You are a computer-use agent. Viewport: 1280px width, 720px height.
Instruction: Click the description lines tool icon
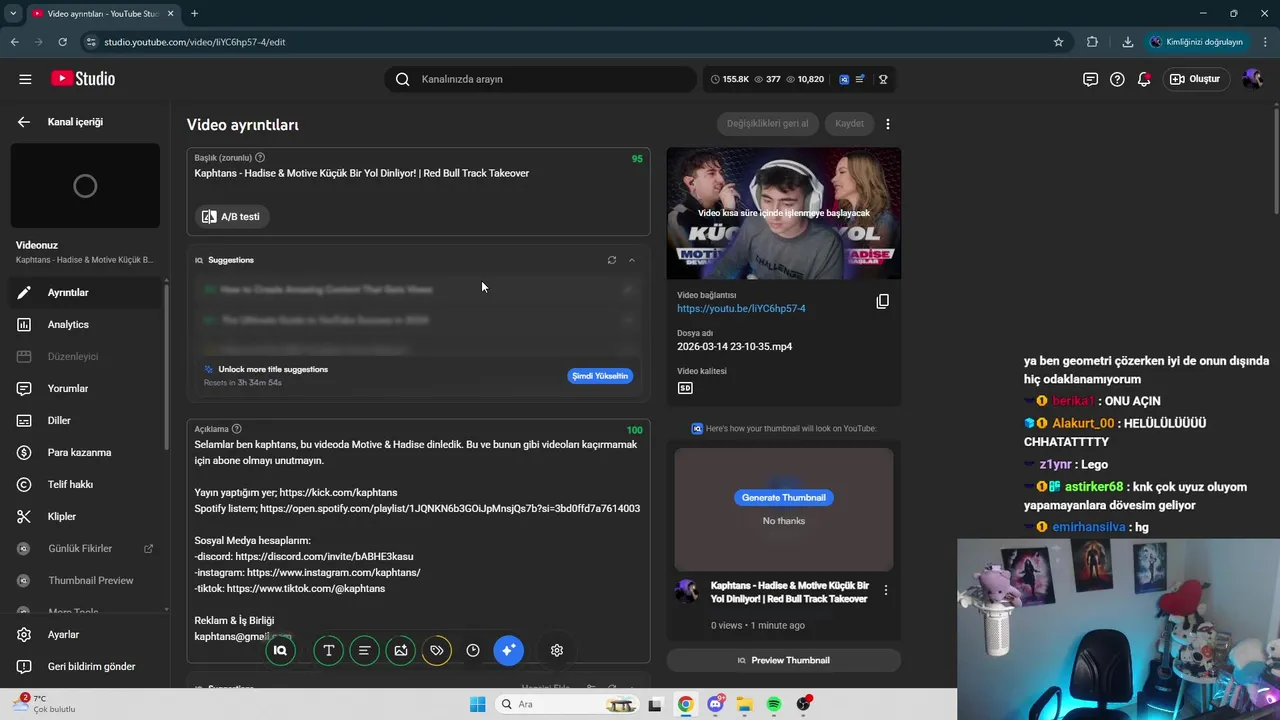coord(364,651)
